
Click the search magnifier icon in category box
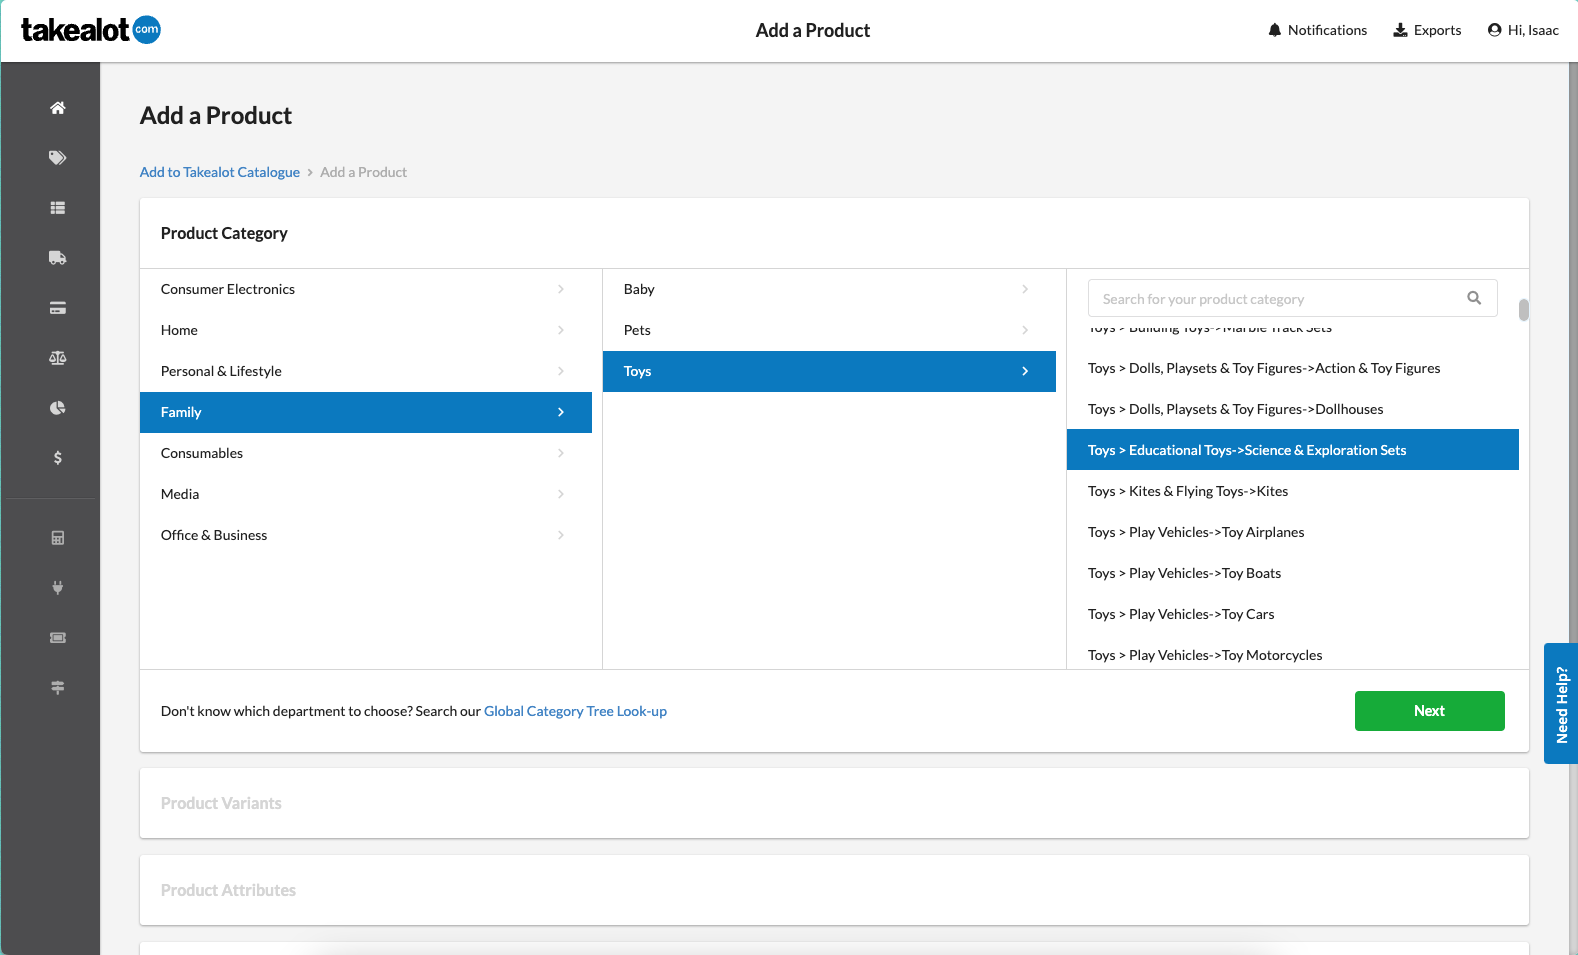click(1474, 298)
